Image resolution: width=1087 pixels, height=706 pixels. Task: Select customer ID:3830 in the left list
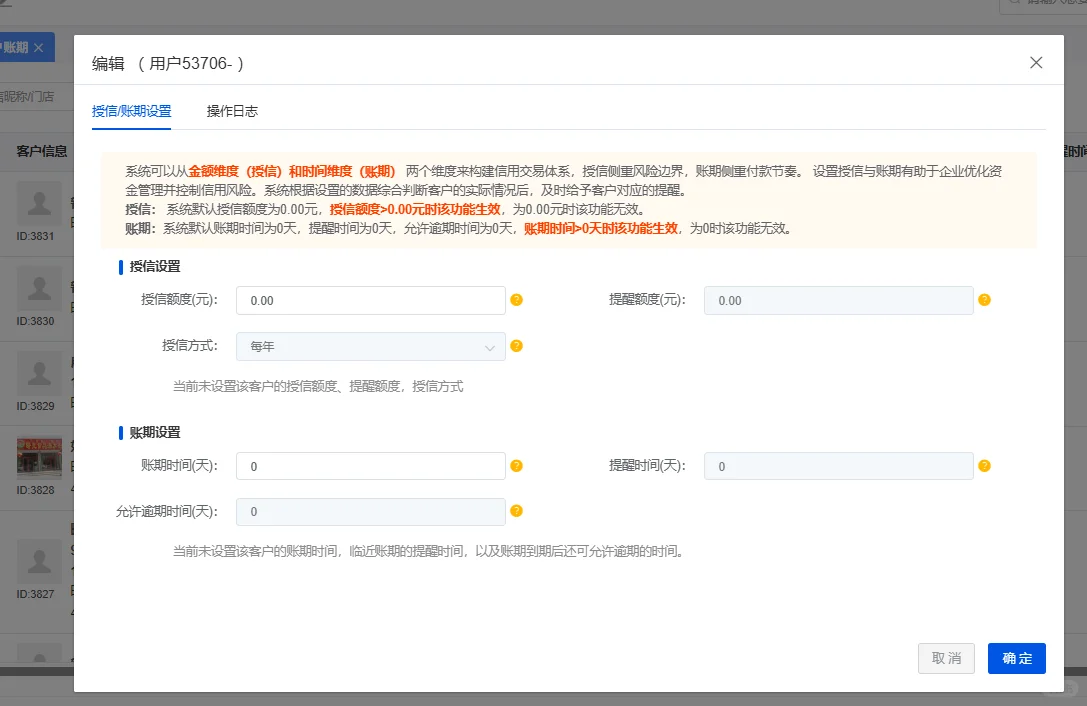39,285
